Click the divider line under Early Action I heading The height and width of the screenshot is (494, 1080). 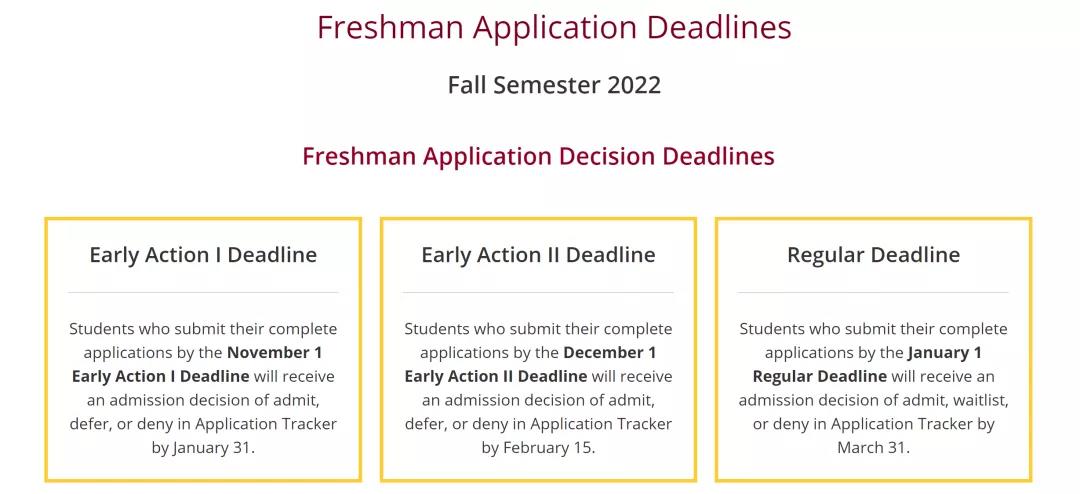pyautogui.click(x=203, y=292)
